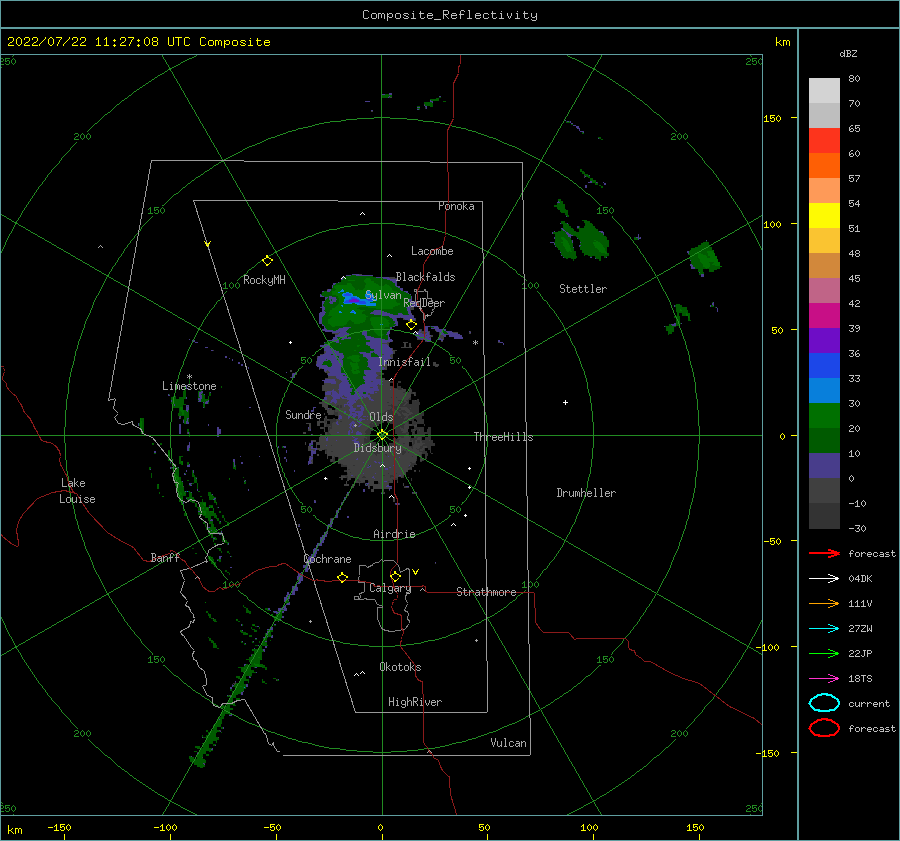
Task: Select the purple swatch between 39 and 36
Action: (x=824, y=340)
